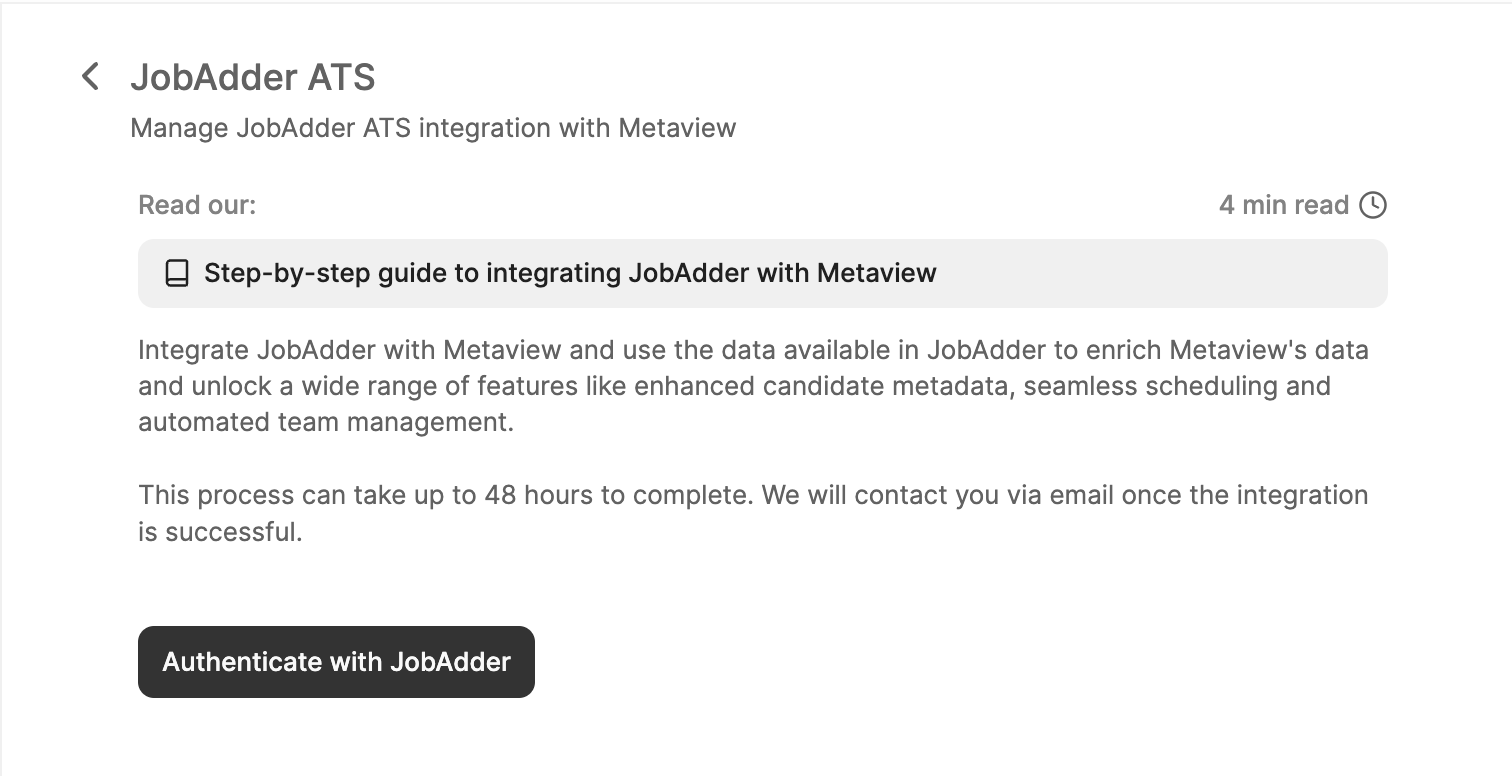
Task: Open the step-by-step JobAdder integration guide
Action: coord(570,273)
